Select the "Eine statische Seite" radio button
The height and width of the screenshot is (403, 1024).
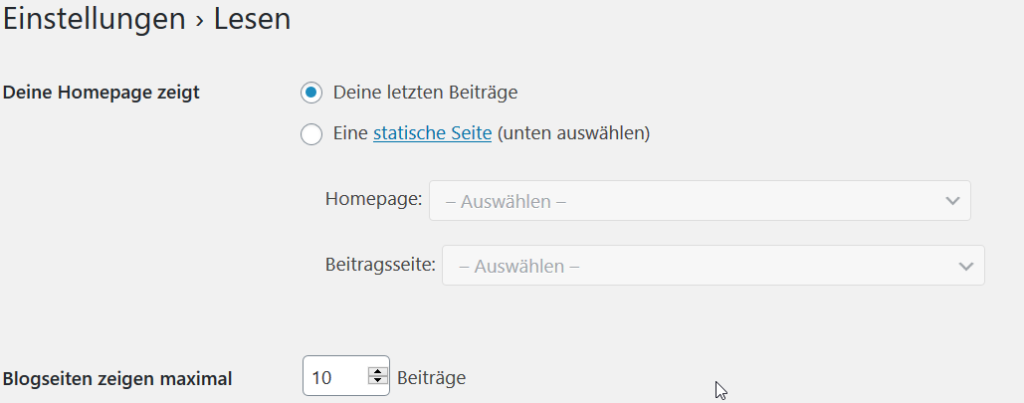(x=312, y=135)
